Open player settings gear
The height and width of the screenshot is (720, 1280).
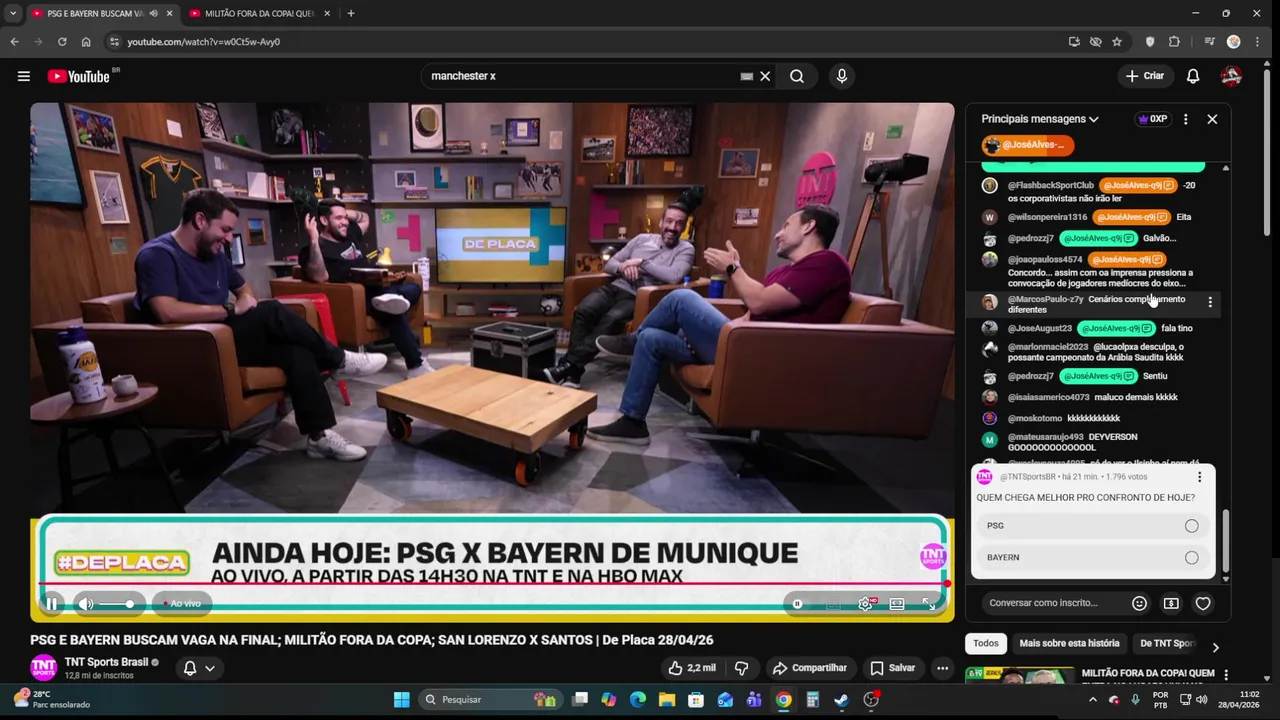[x=866, y=603]
